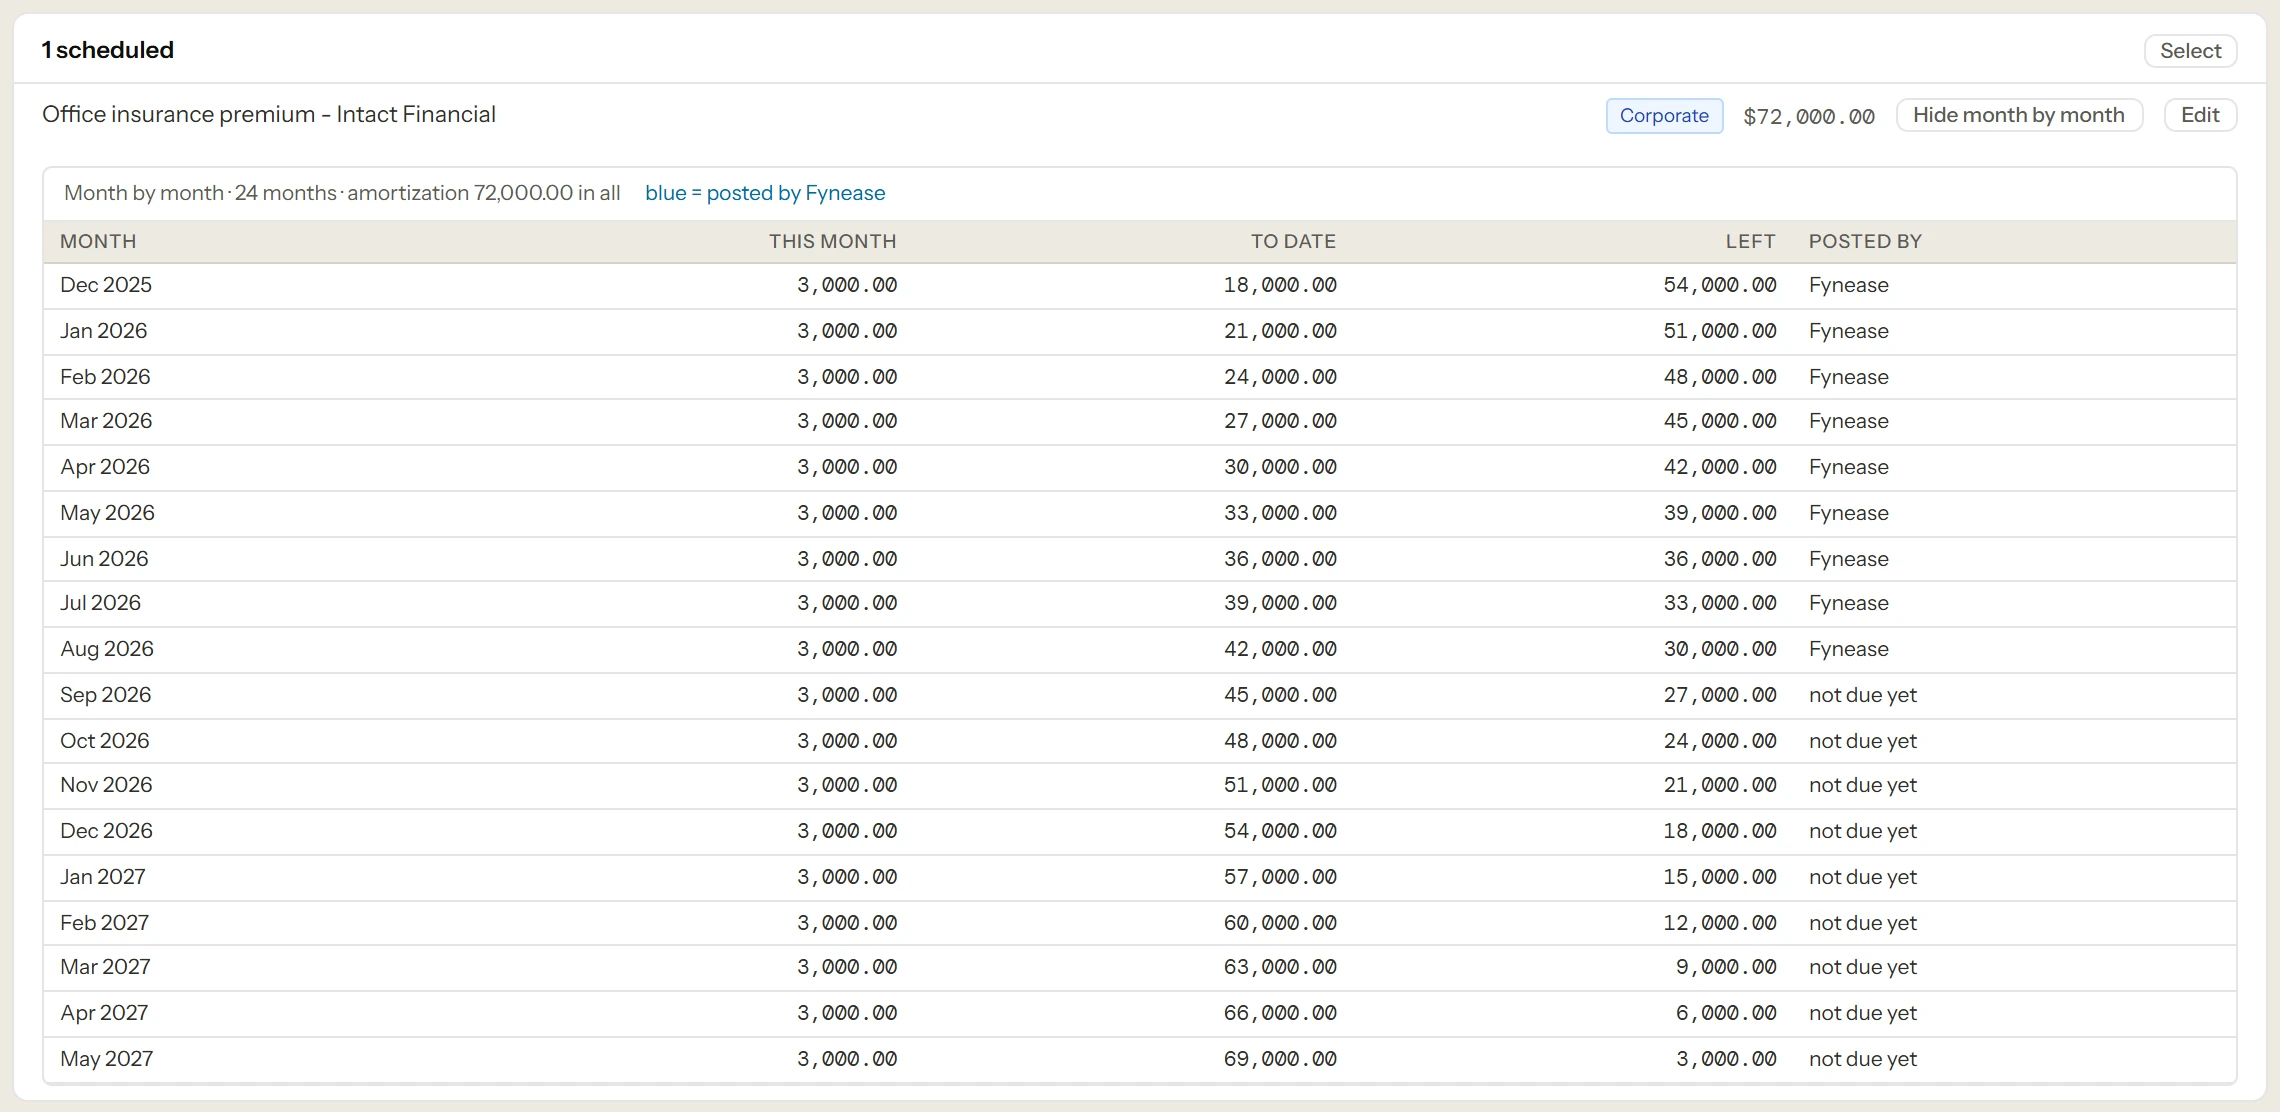Viewport: 2280px width, 1112px height.
Task: Click the Edit button for insurance premium
Action: (2200, 115)
